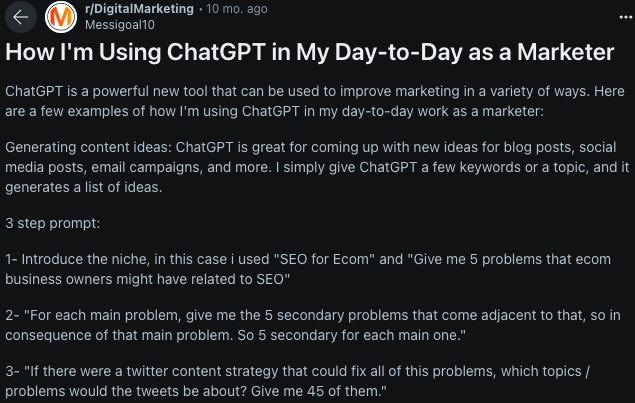Click step 1 'Introduce the niche' text
Screen dimensions: 635x403
coord(308,269)
